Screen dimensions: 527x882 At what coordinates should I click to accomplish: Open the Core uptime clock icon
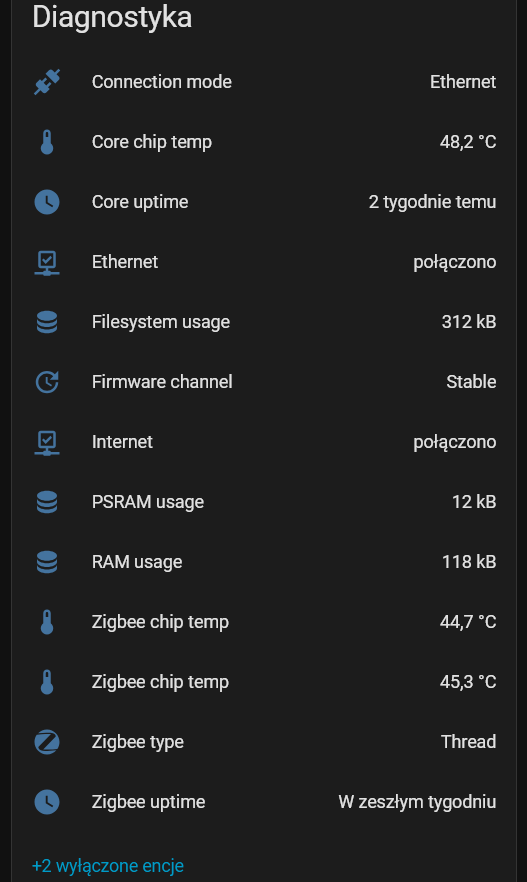click(47, 202)
